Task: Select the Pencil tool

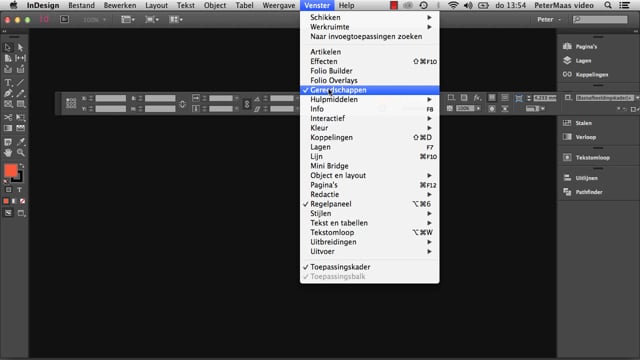Action: point(20,93)
